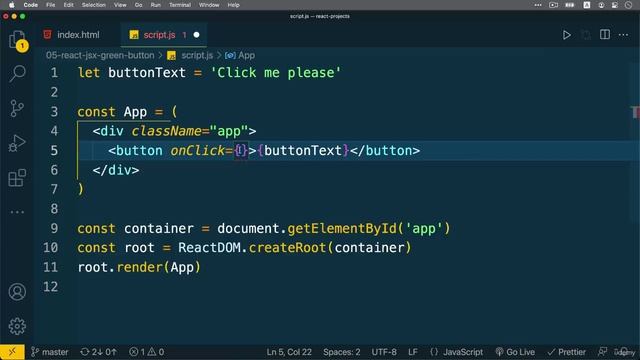
Task: Click createRoot on line 10
Action: pos(287,248)
